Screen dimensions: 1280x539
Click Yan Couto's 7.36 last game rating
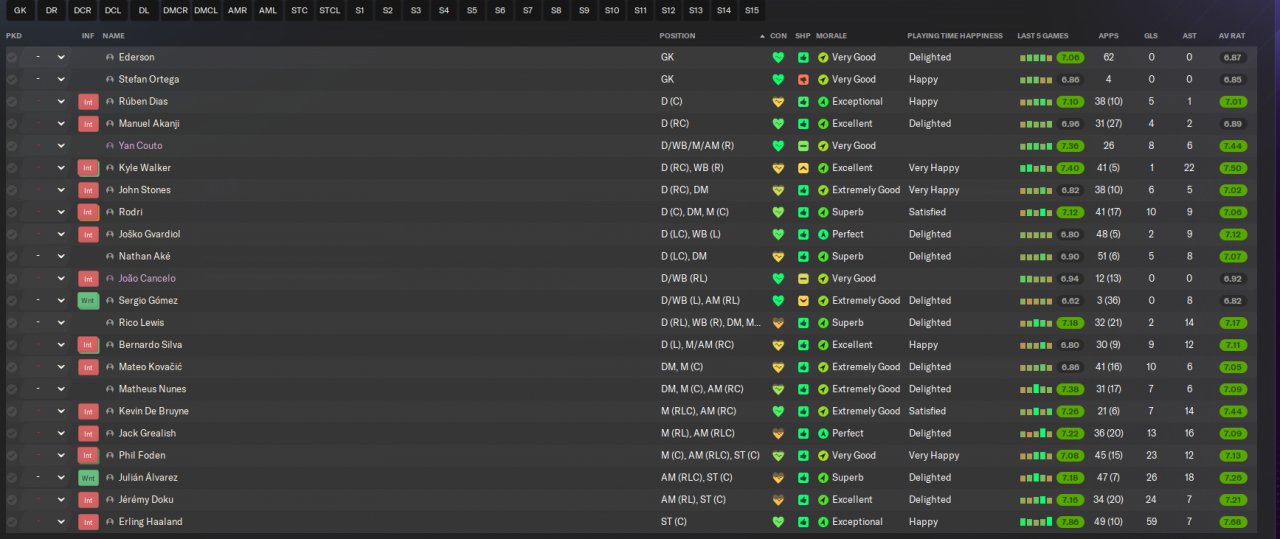tap(1070, 146)
